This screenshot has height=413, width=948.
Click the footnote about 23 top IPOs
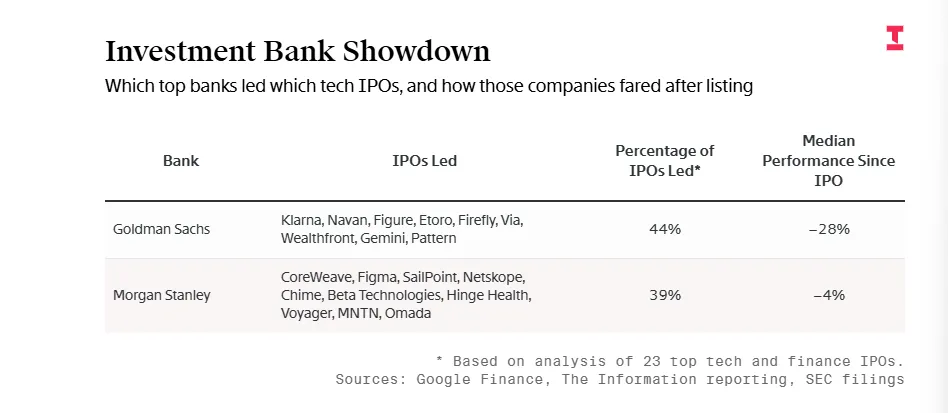(670, 360)
